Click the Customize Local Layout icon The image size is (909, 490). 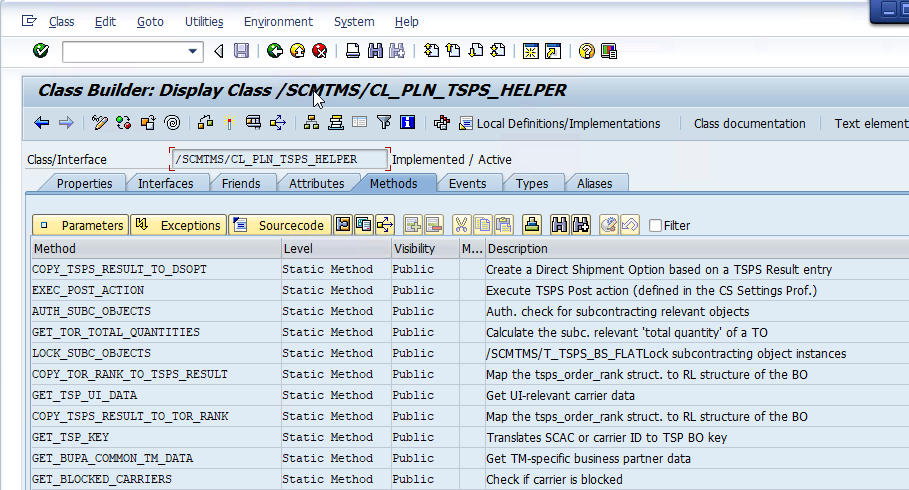click(609, 51)
